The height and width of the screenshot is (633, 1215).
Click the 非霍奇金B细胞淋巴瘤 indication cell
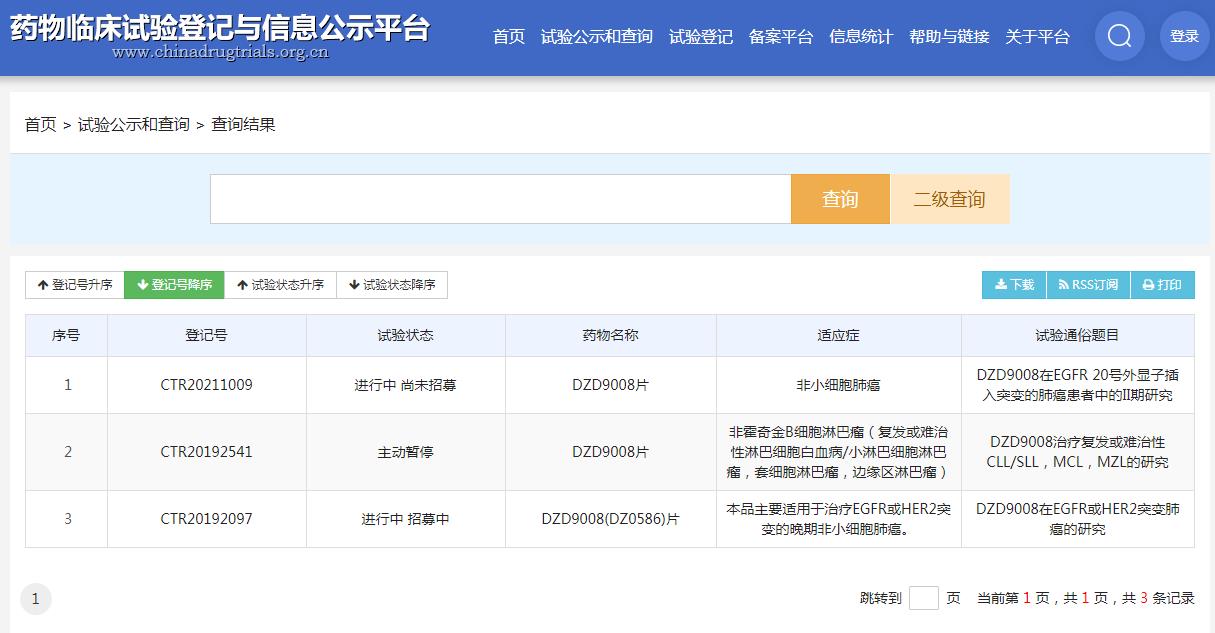(839, 452)
